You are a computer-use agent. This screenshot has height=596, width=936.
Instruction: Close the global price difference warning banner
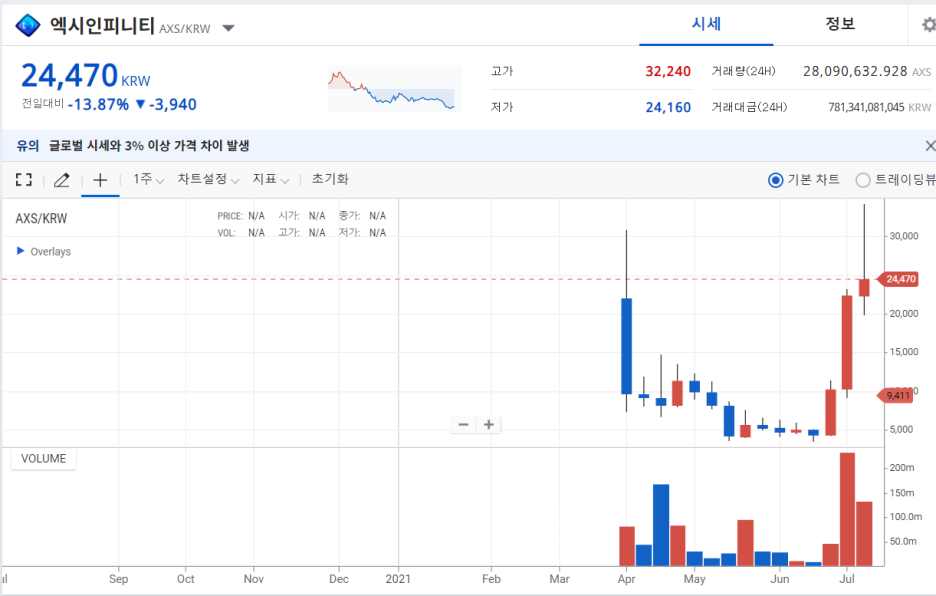tap(929, 146)
